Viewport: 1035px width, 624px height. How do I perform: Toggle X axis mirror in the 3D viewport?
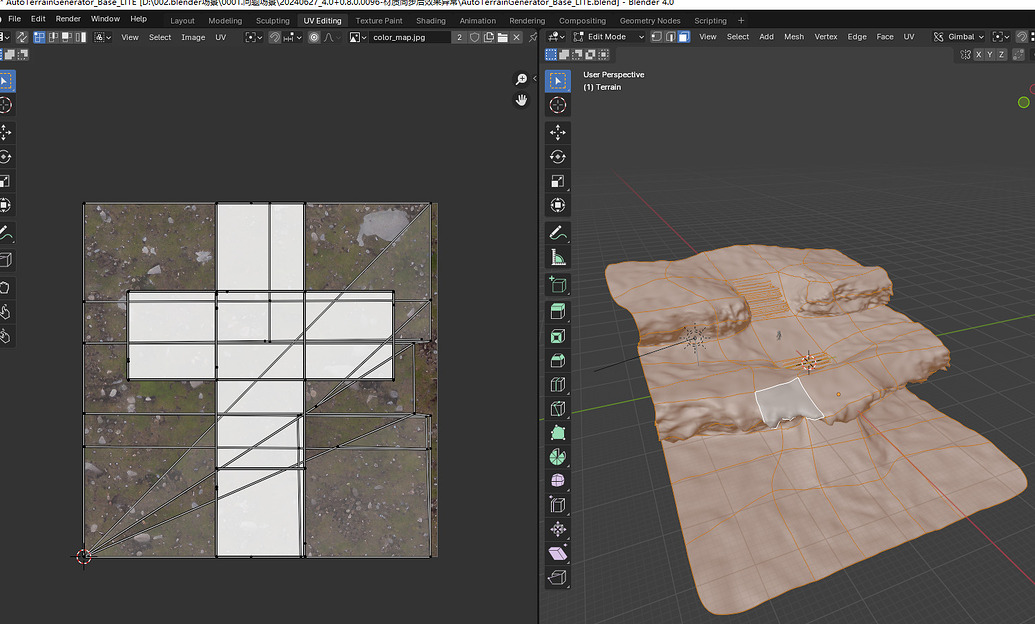pyautogui.click(x=978, y=55)
